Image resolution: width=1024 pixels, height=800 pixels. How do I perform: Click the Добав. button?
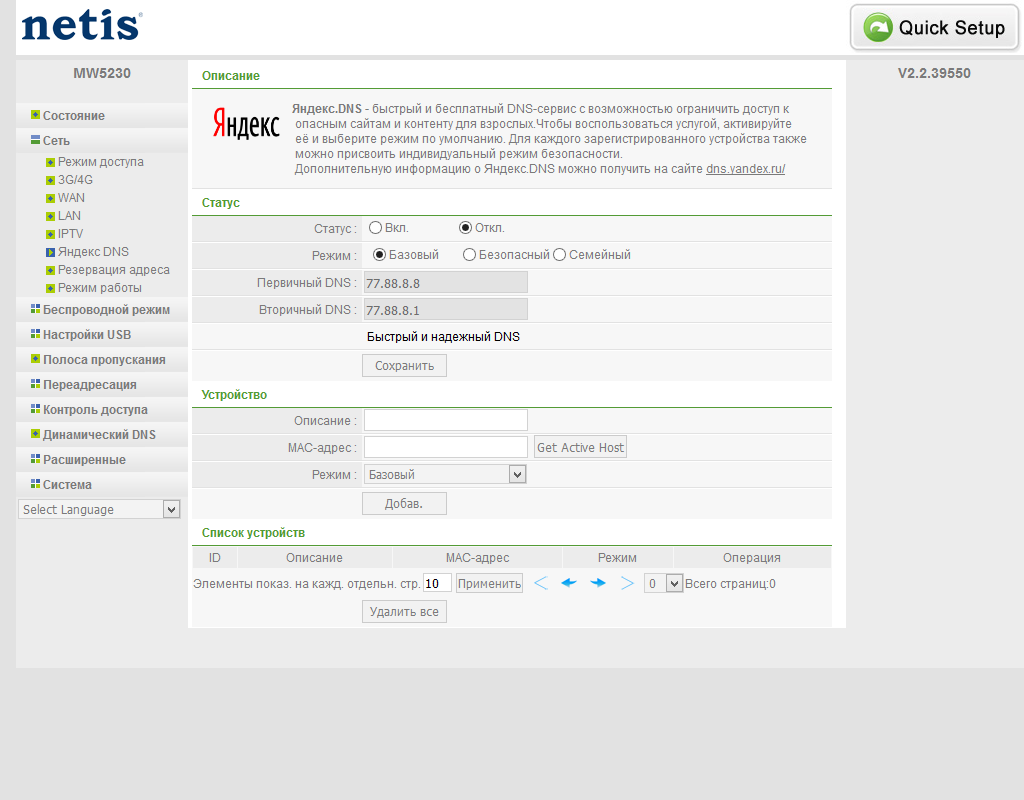point(404,504)
